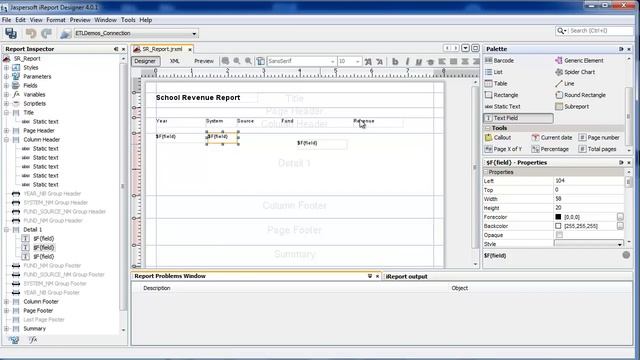The image size is (640, 360).
Task: Close the SR_Report.jrxml tab
Action: coord(190,49)
